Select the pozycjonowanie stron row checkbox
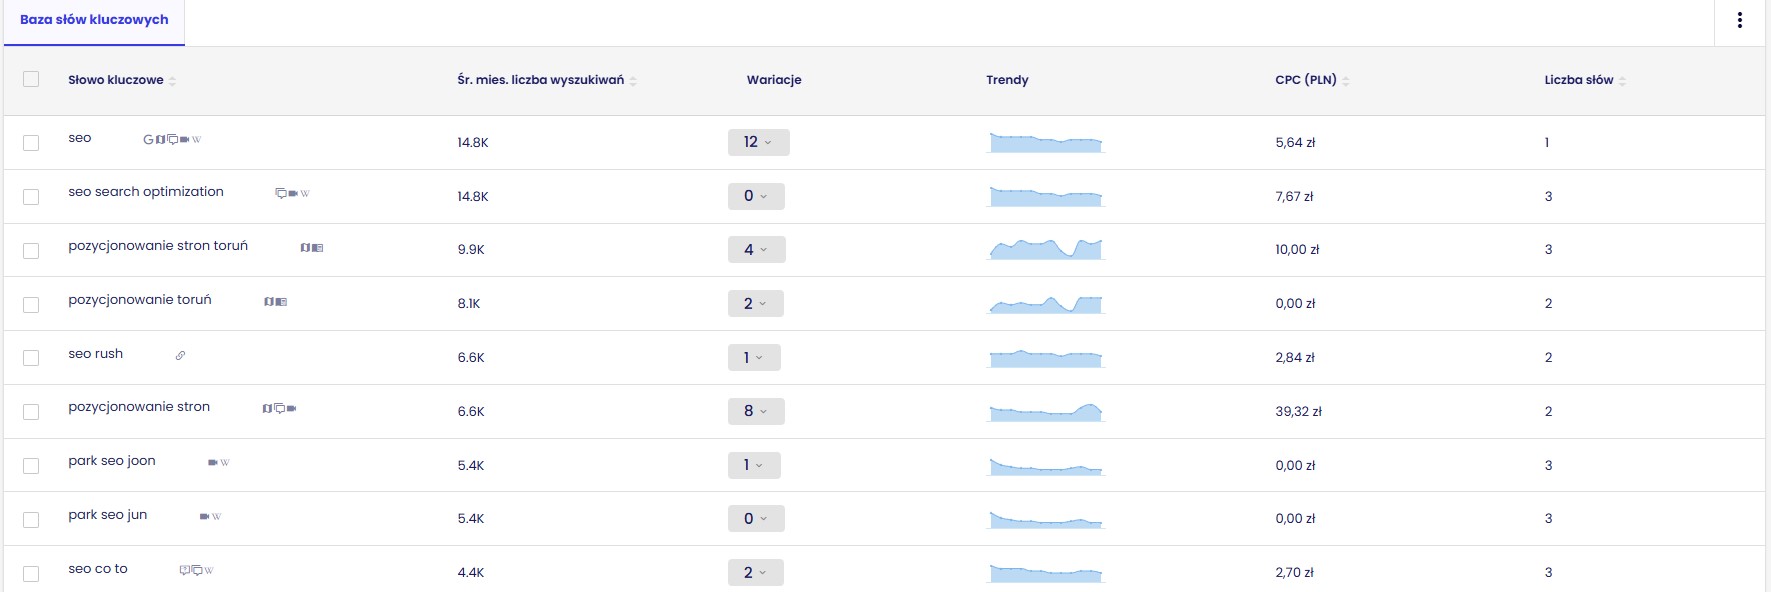Image resolution: width=1771 pixels, height=592 pixels. pos(31,412)
